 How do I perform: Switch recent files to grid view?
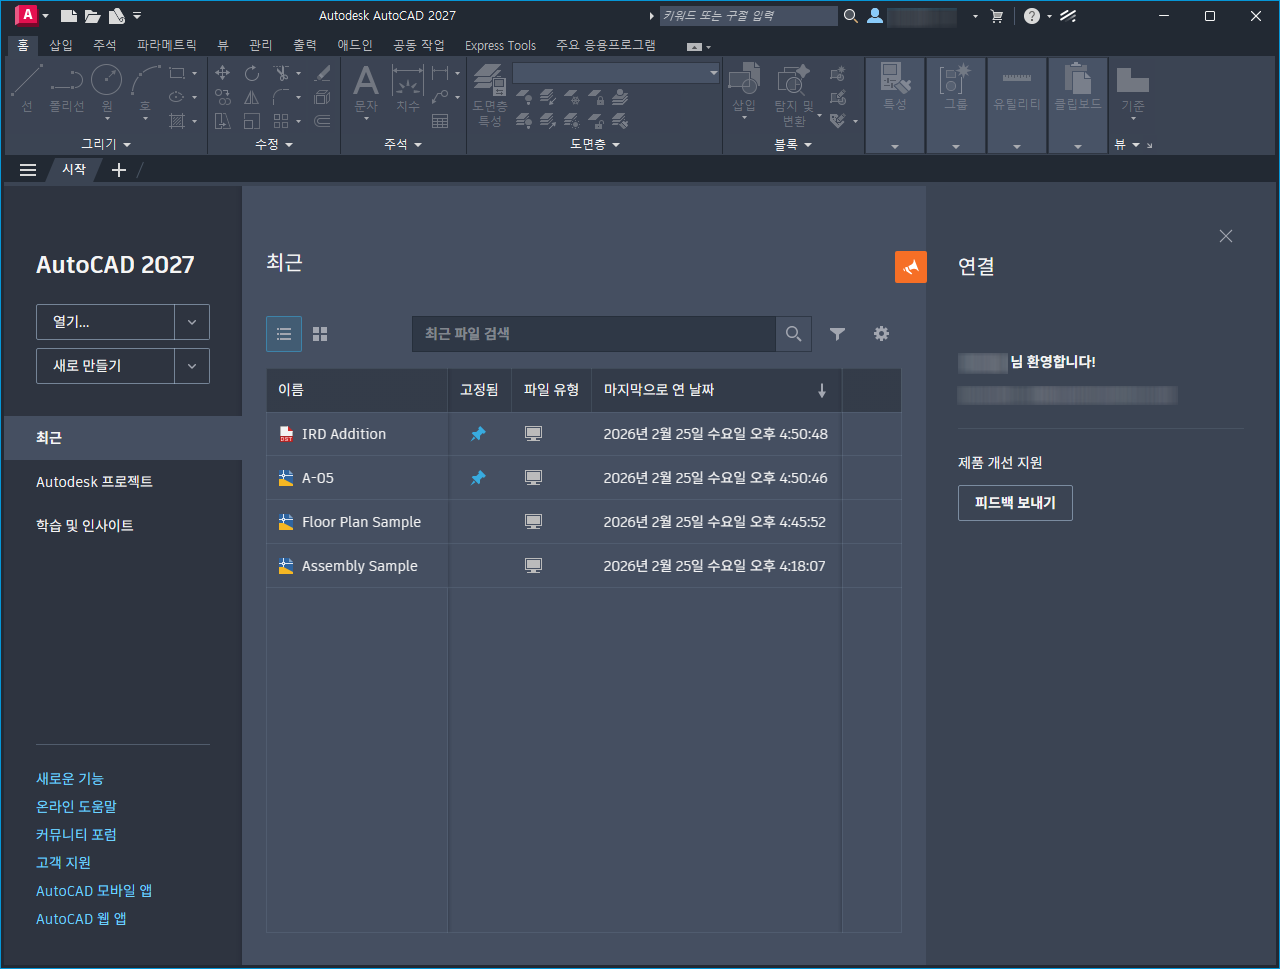point(320,334)
